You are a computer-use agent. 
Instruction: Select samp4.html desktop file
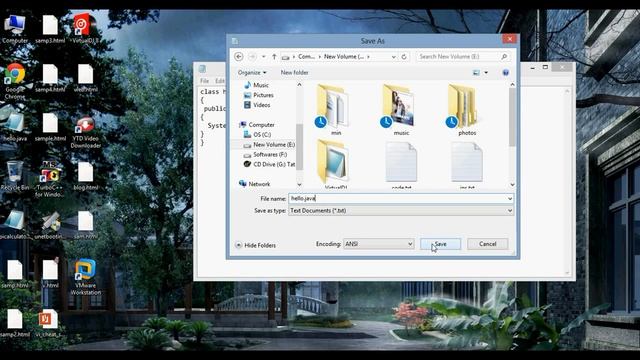pos(50,78)
